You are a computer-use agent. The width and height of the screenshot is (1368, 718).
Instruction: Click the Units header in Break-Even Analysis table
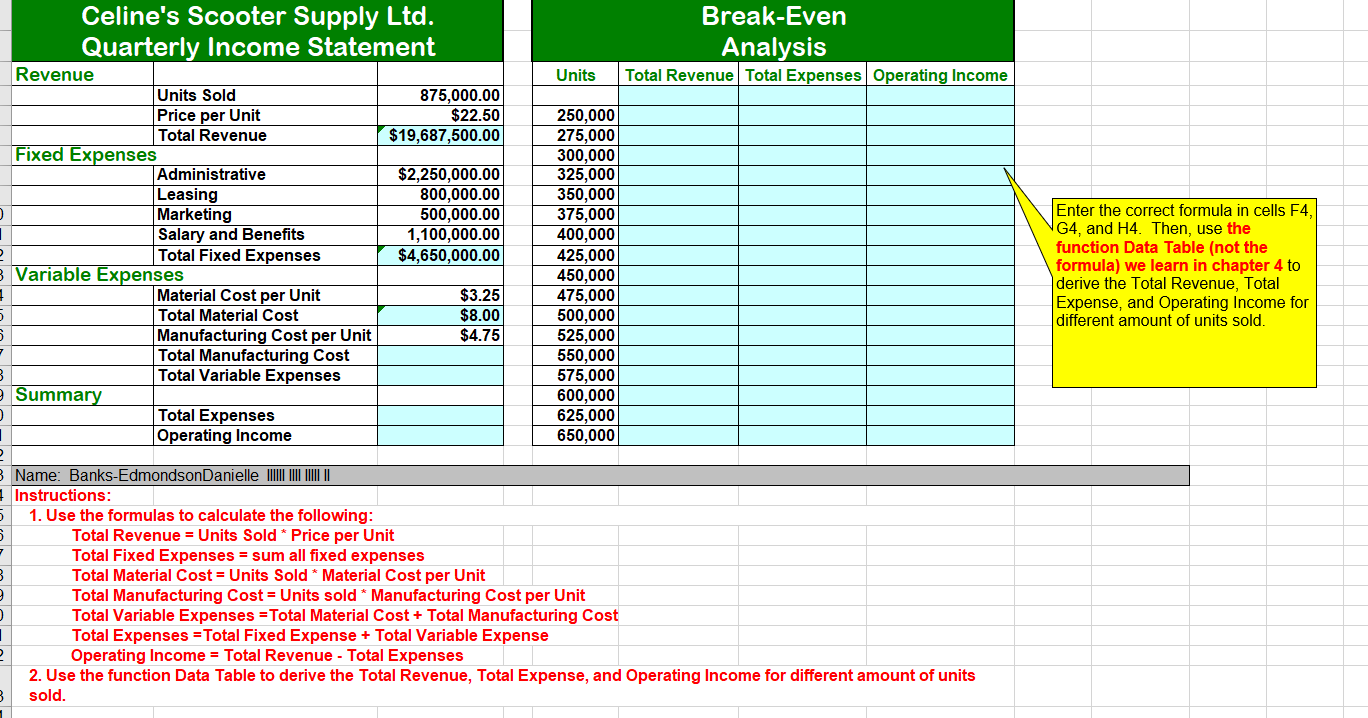[x=575, y=75]
